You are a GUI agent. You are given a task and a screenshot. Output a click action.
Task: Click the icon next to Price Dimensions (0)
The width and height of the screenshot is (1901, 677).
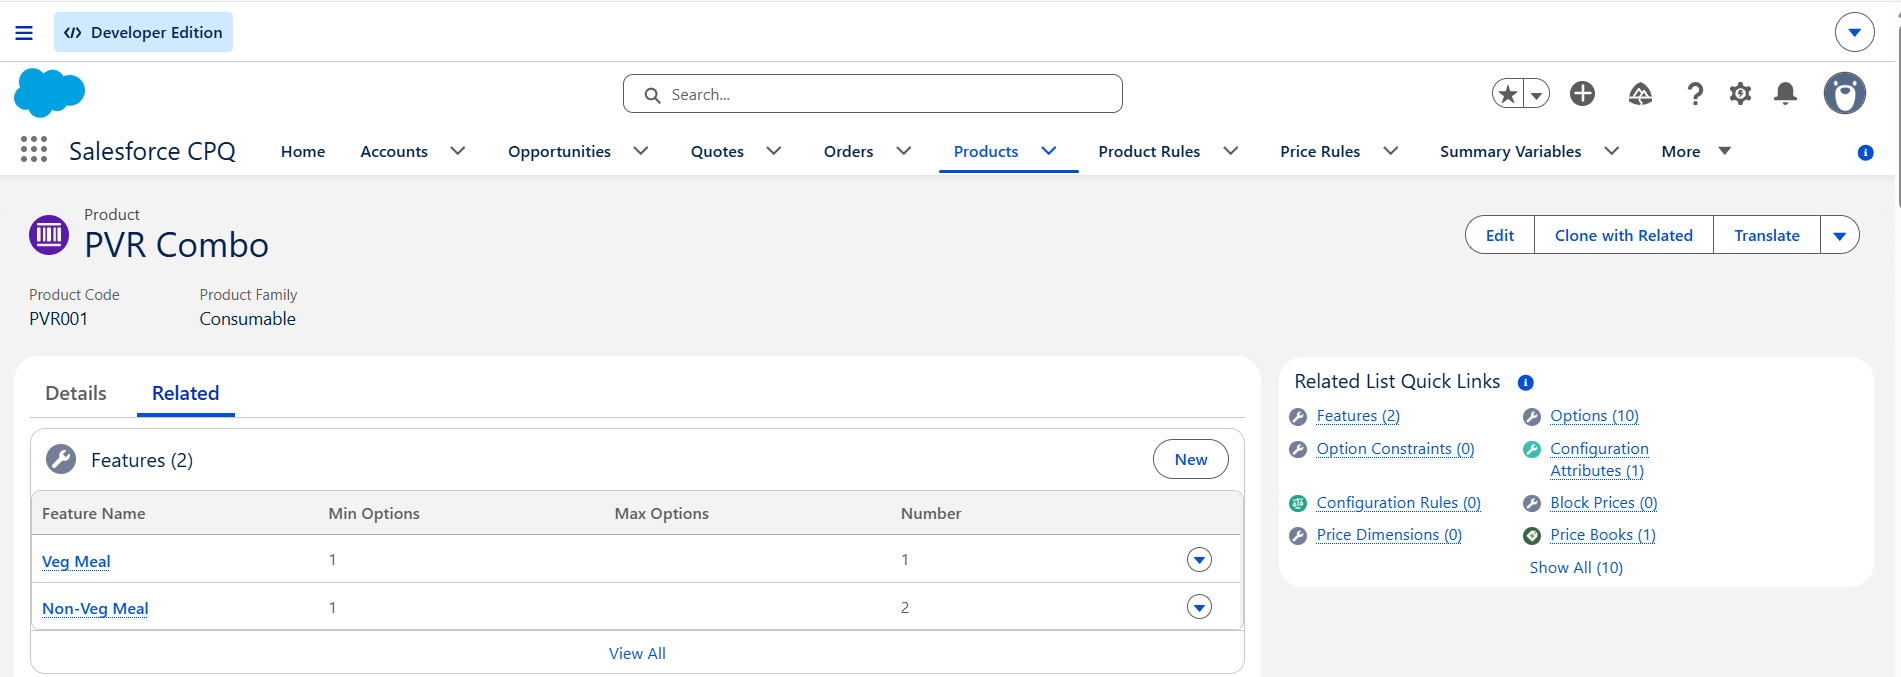[1298, 536]
